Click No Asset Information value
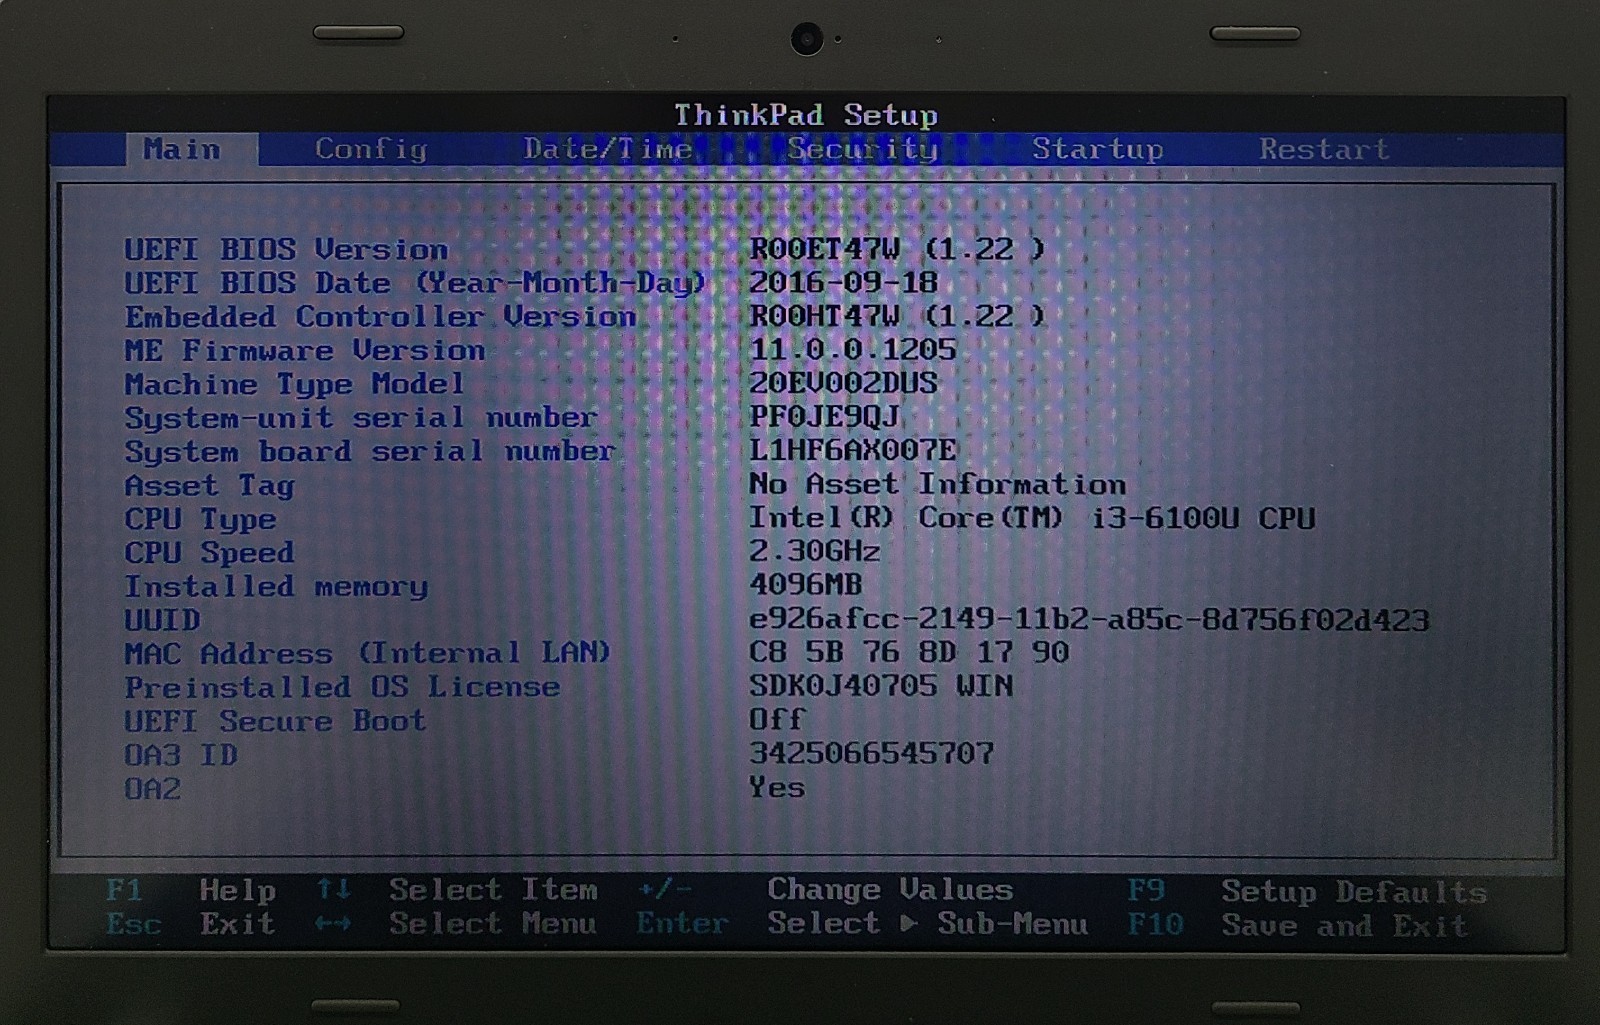This screenshot has width=1600, height=1025. [x=938, y=484]
